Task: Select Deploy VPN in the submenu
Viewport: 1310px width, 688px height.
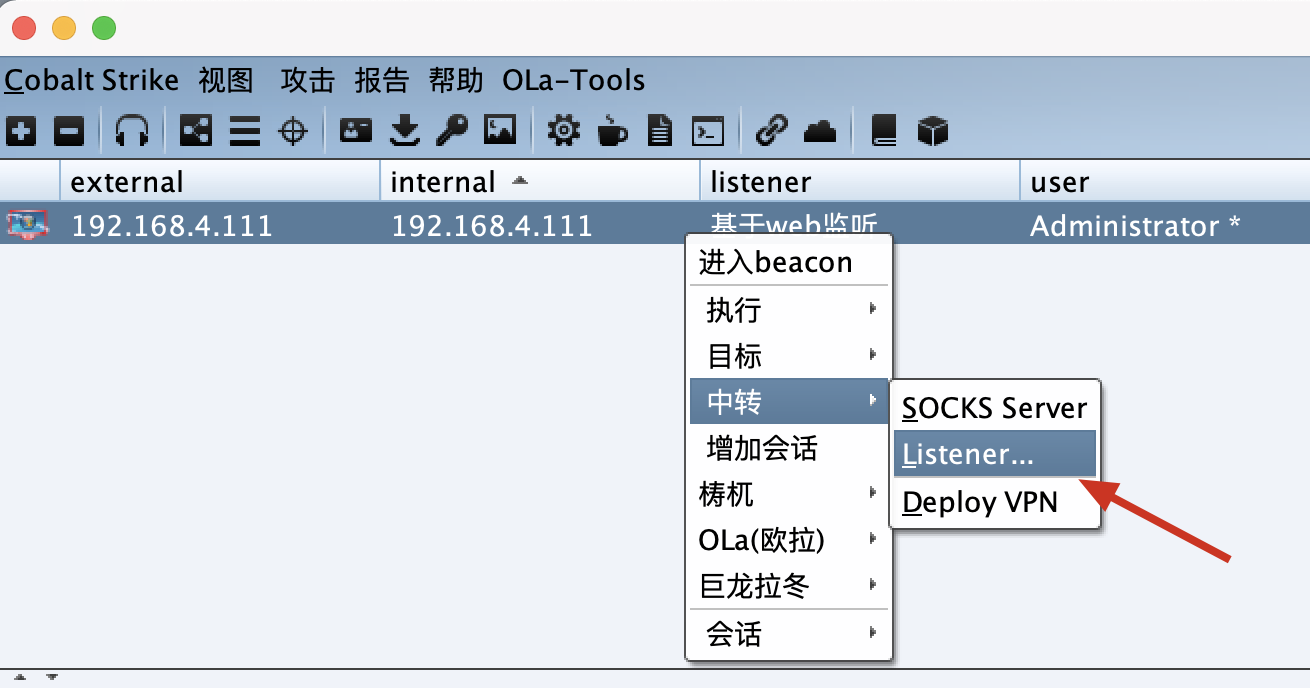Action: tap(995, 502)
